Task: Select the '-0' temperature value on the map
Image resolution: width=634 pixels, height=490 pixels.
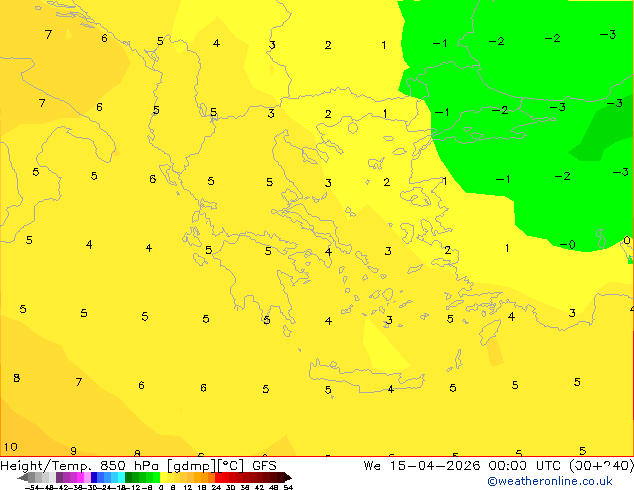Action: point(567,245)
